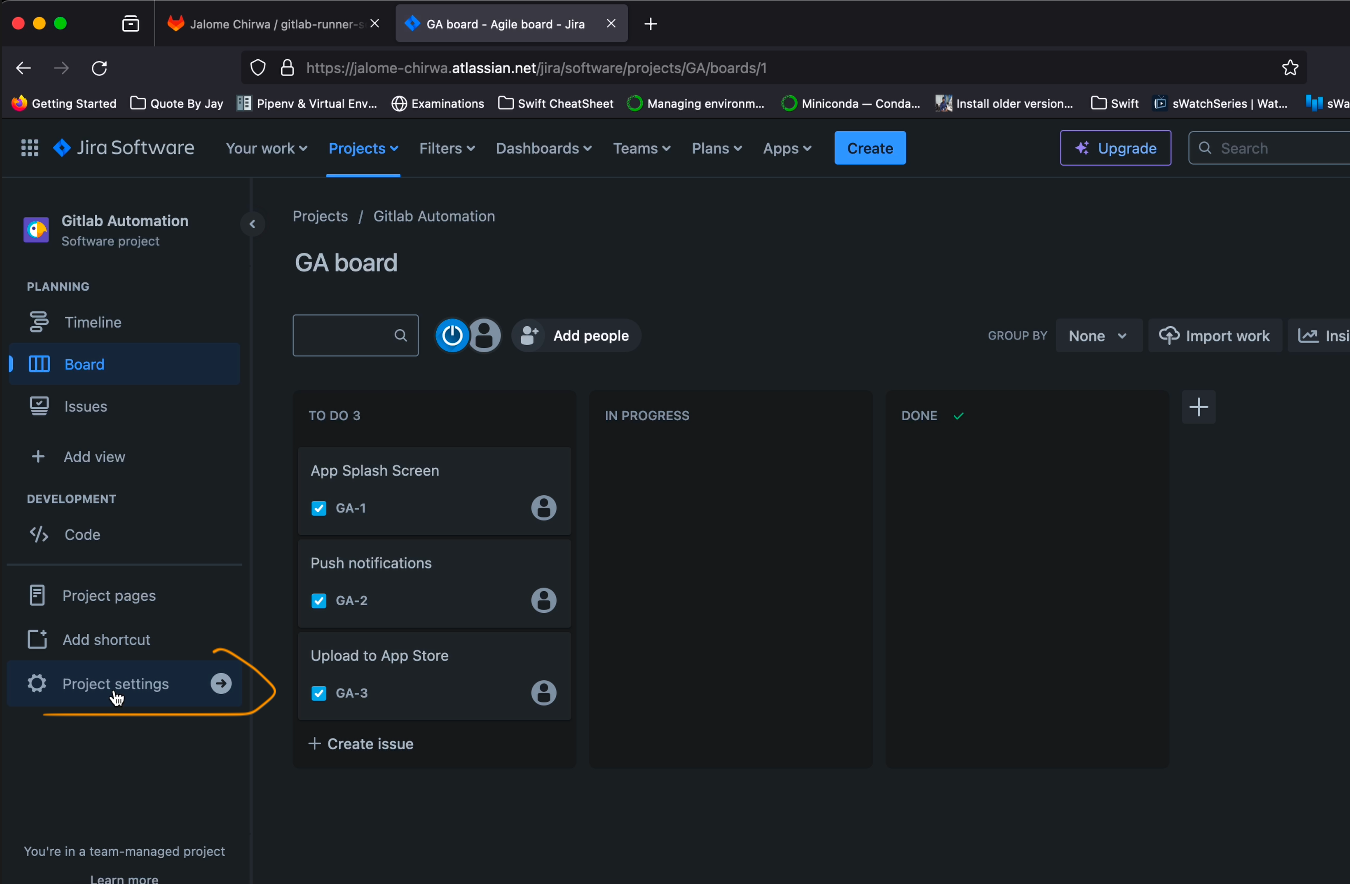Click the Upgrade button
Viewport: 1350px width, 884px height.
click(1115, 148)
